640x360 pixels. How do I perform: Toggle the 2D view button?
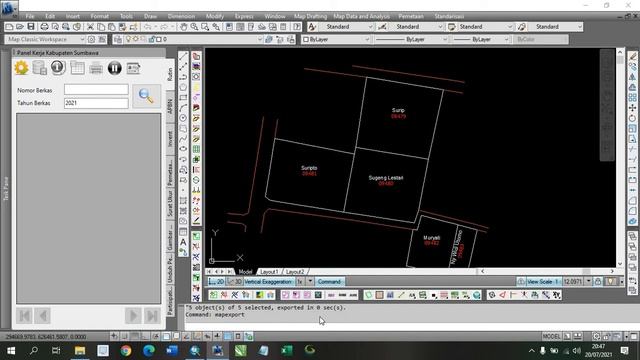(217, 282)
